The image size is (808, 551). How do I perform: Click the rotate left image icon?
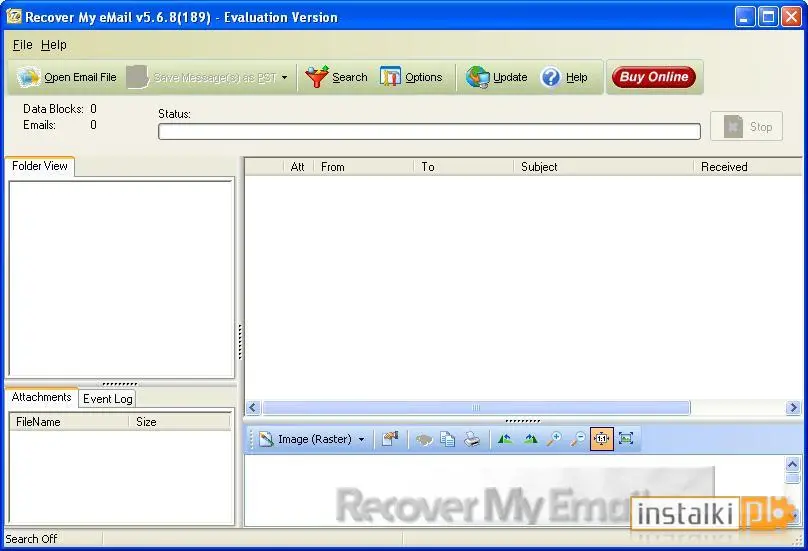click(505, 439)
